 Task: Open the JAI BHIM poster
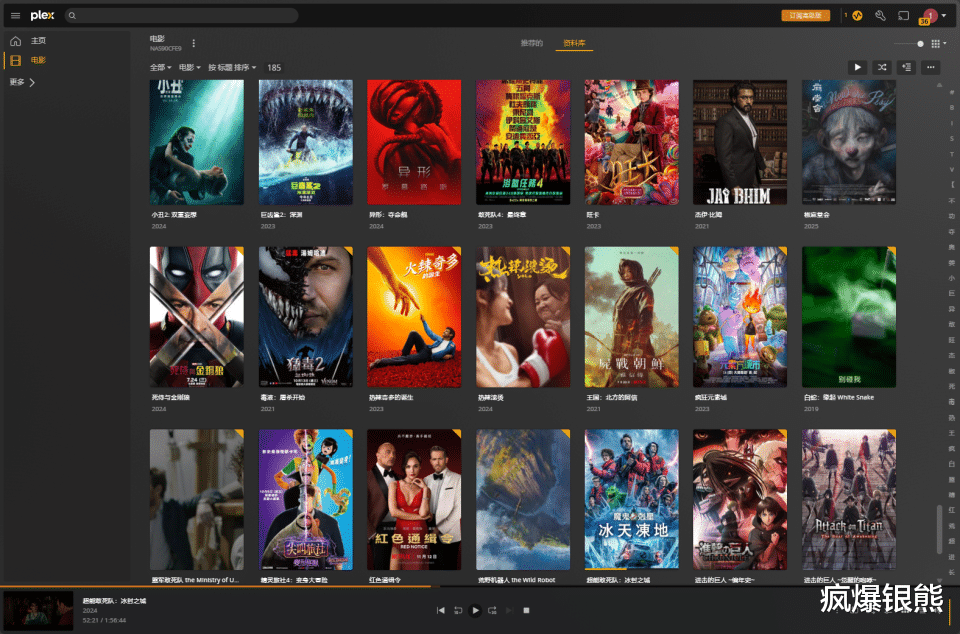(740, 142)
